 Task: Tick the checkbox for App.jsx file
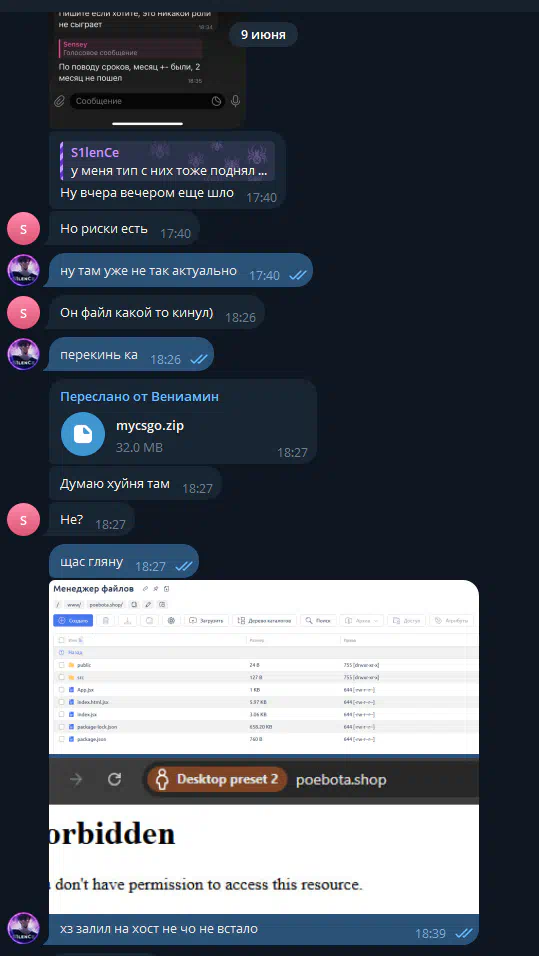click(x=61, y=690)
